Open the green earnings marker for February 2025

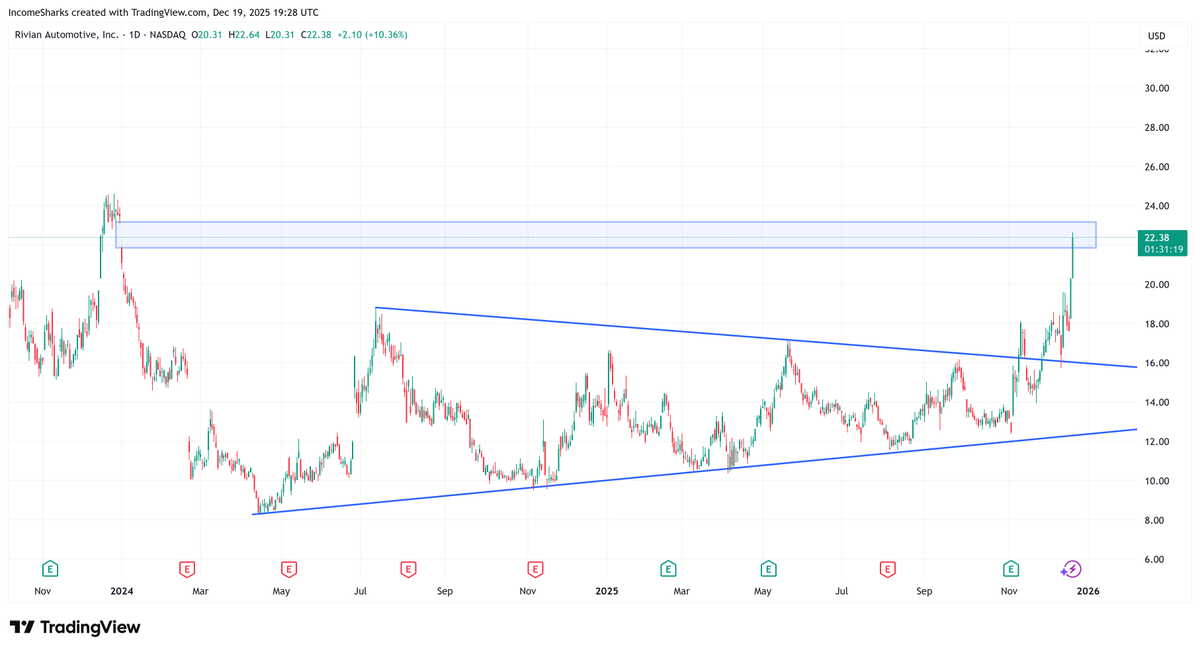point(668,569)
